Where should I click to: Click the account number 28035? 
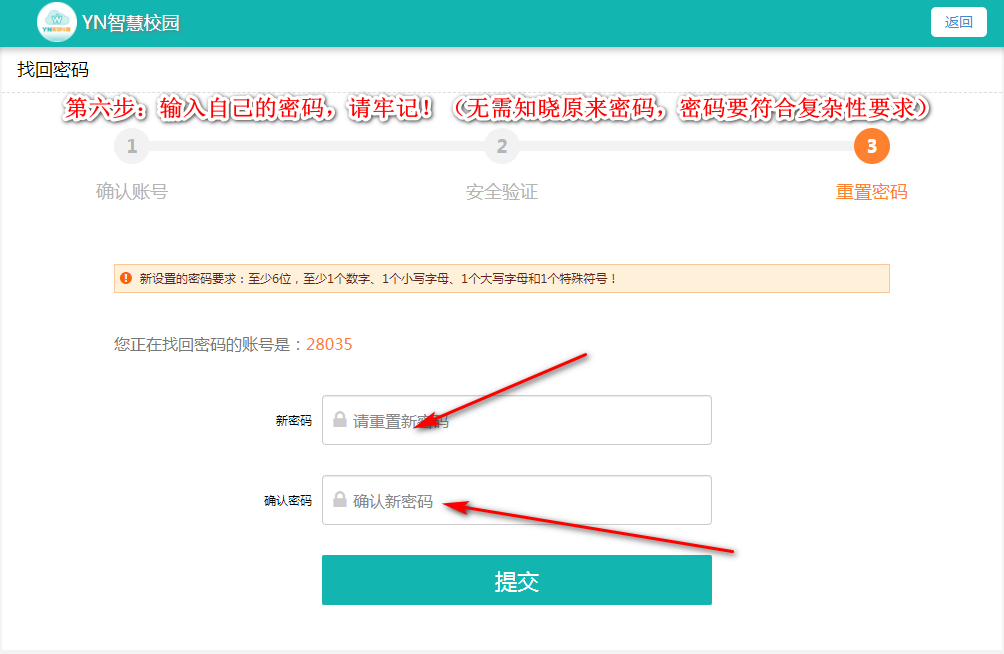point(329,344)
